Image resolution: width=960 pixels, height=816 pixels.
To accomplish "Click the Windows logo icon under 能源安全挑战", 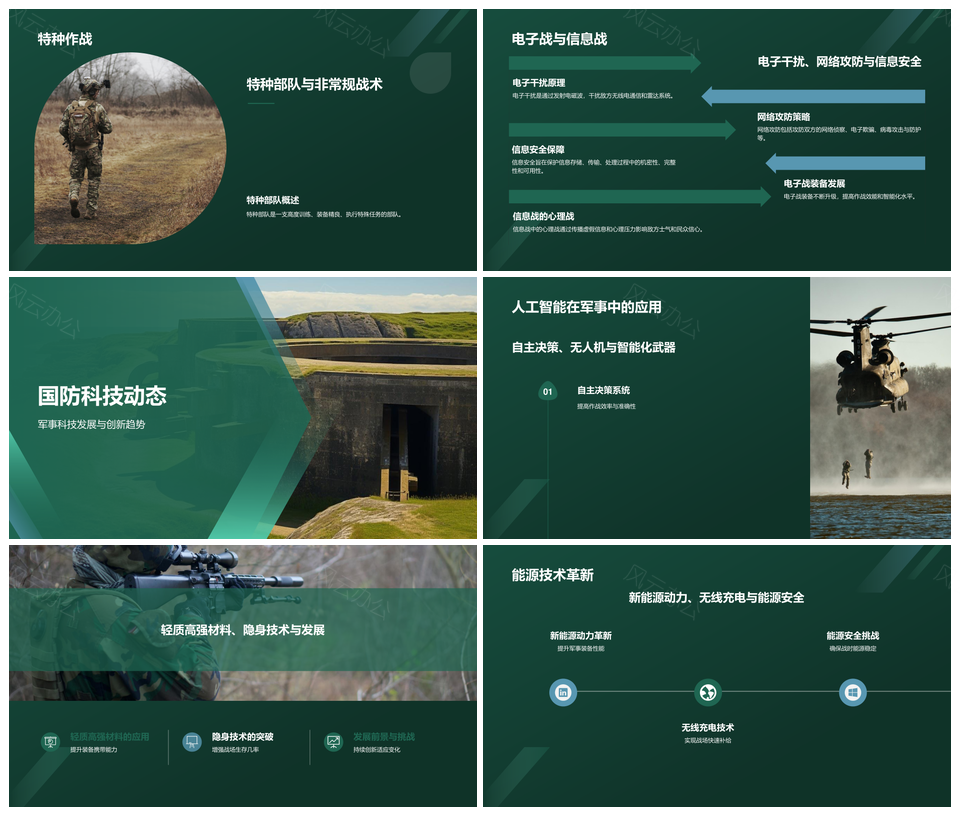I will click(852, 692).
